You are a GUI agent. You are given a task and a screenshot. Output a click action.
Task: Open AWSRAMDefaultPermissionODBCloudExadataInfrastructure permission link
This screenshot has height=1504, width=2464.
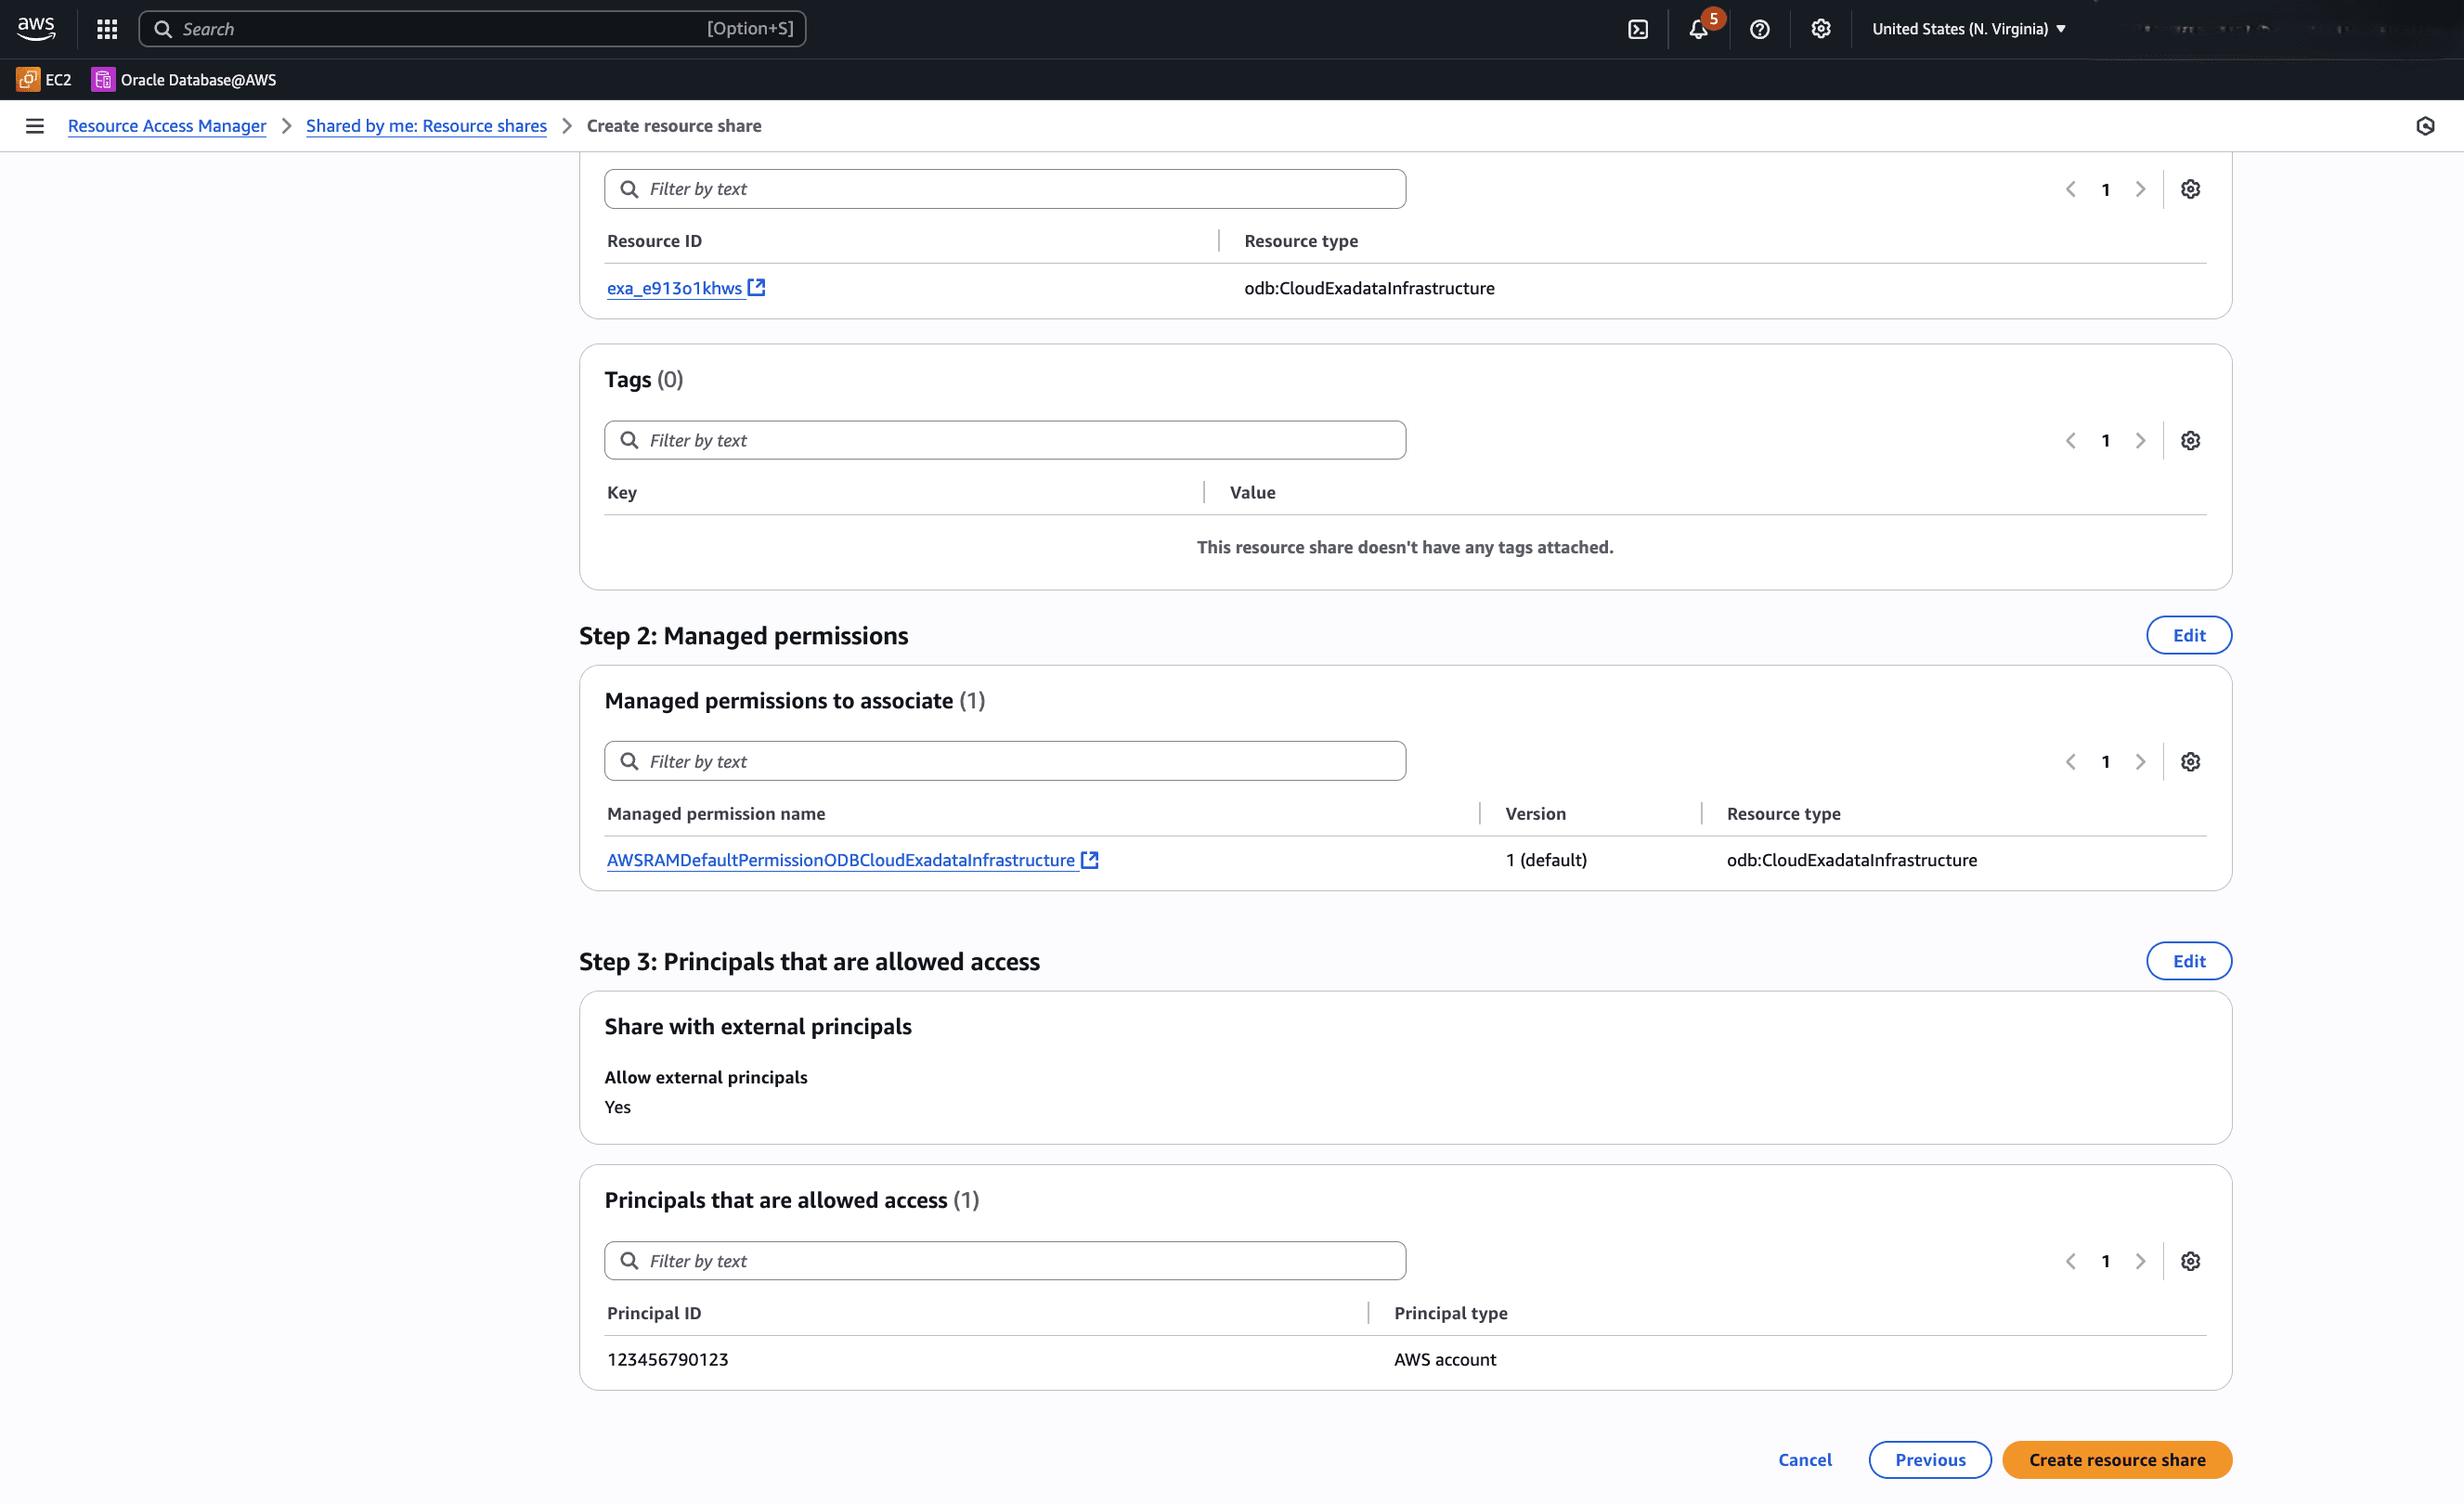pos(841,860)
